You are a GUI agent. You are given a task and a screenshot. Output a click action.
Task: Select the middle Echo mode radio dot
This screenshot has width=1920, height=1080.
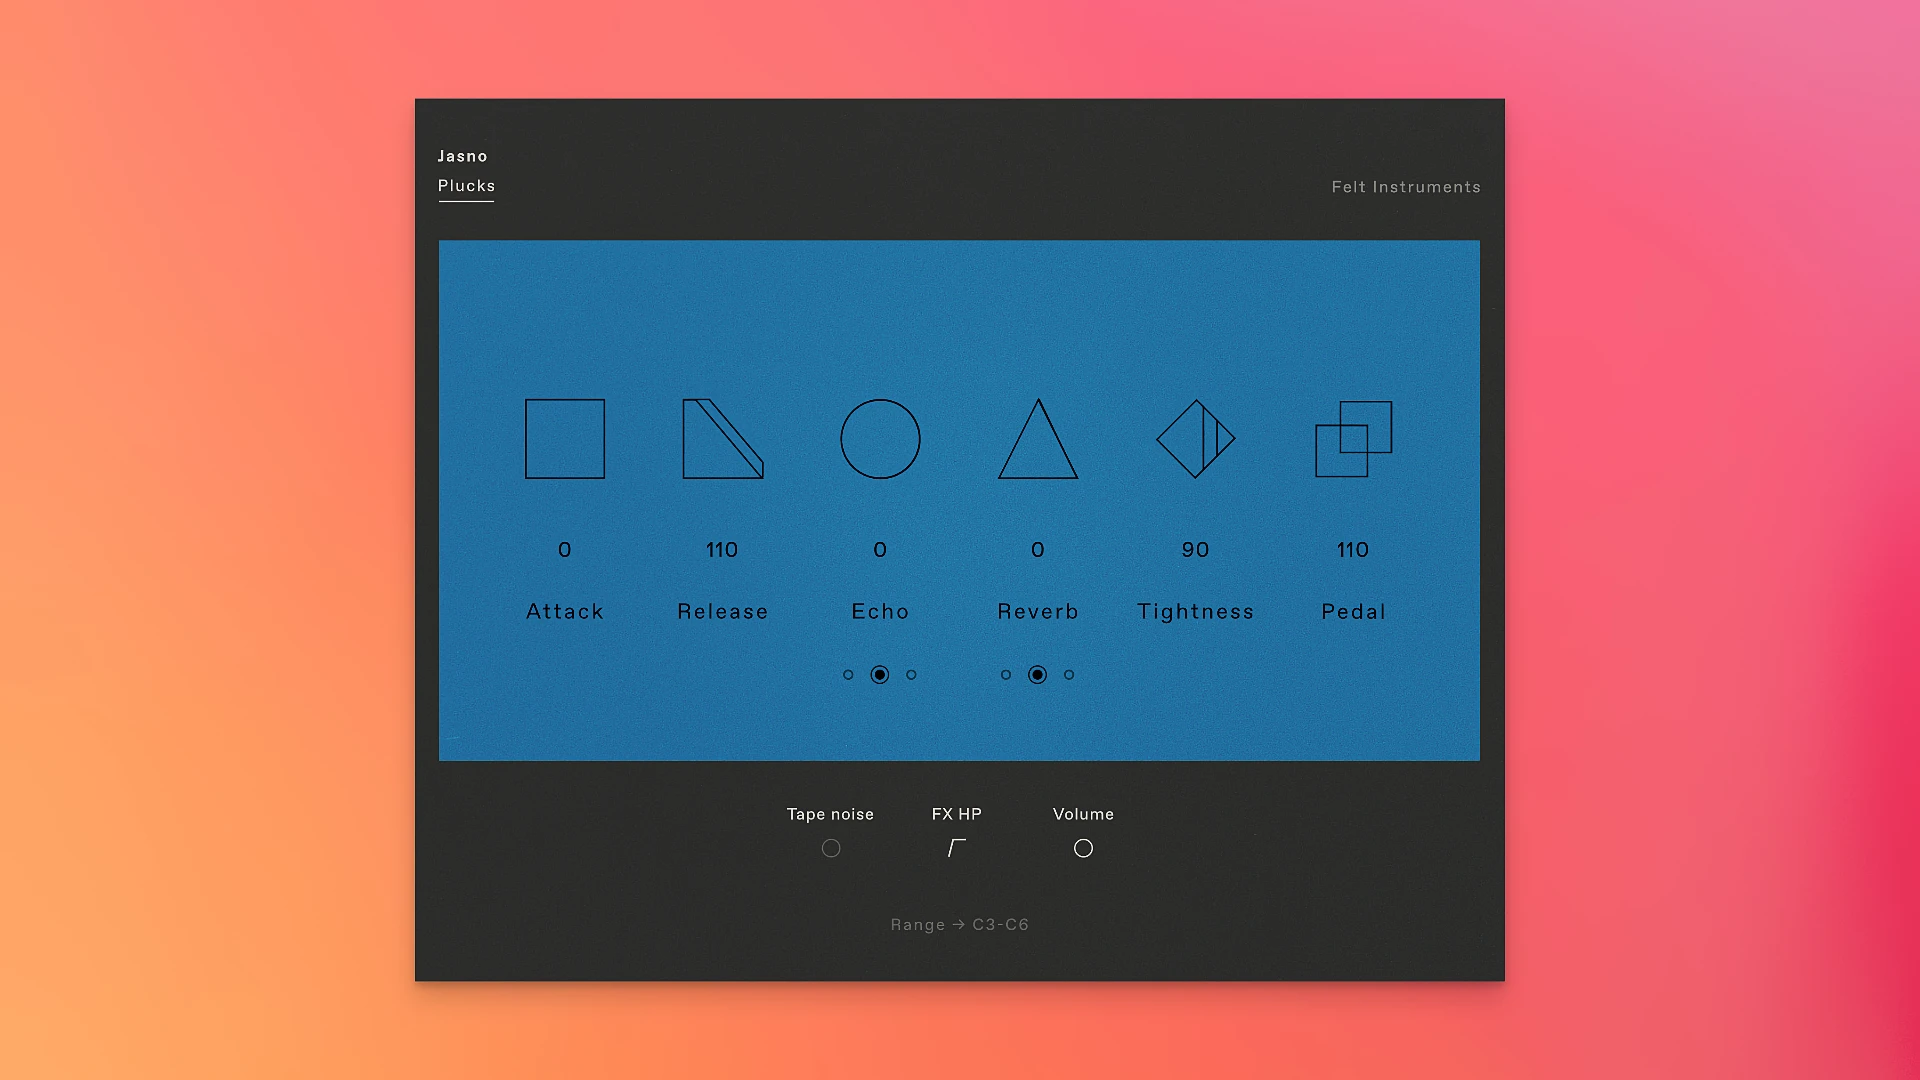tap(880, 675)
